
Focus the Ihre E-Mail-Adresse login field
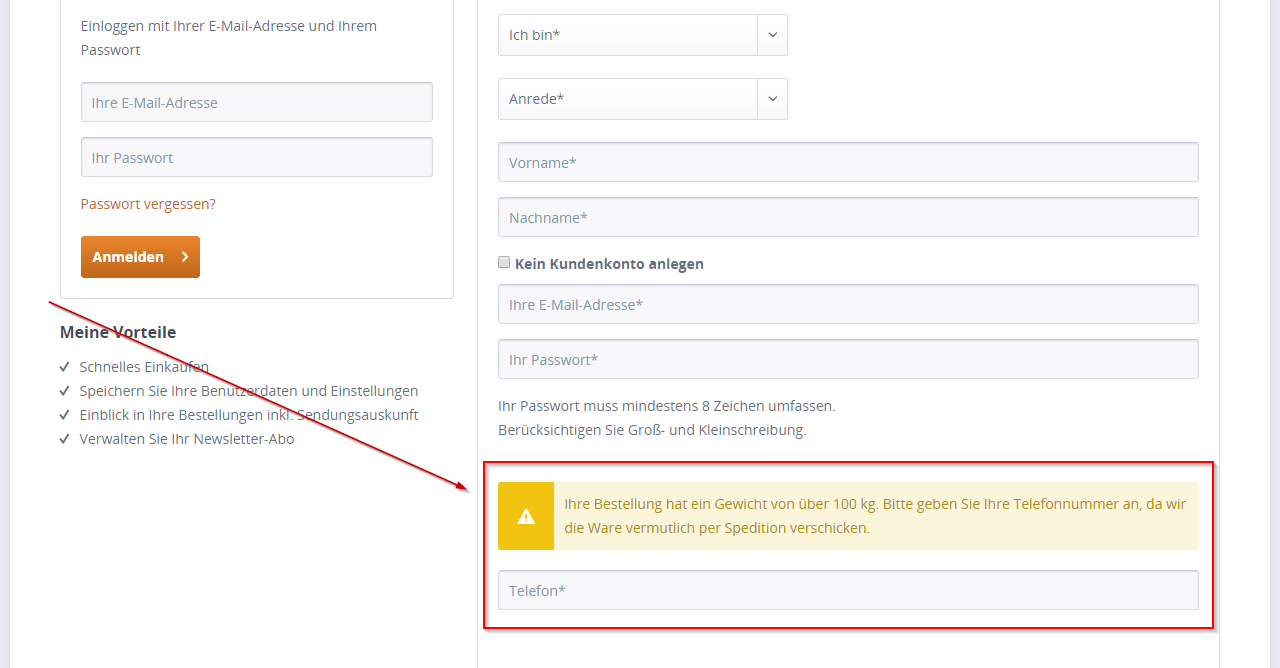point(257,102)
